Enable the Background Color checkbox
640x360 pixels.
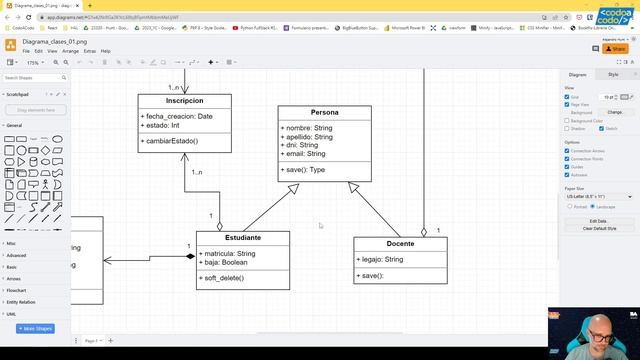(x=567, y=121)
